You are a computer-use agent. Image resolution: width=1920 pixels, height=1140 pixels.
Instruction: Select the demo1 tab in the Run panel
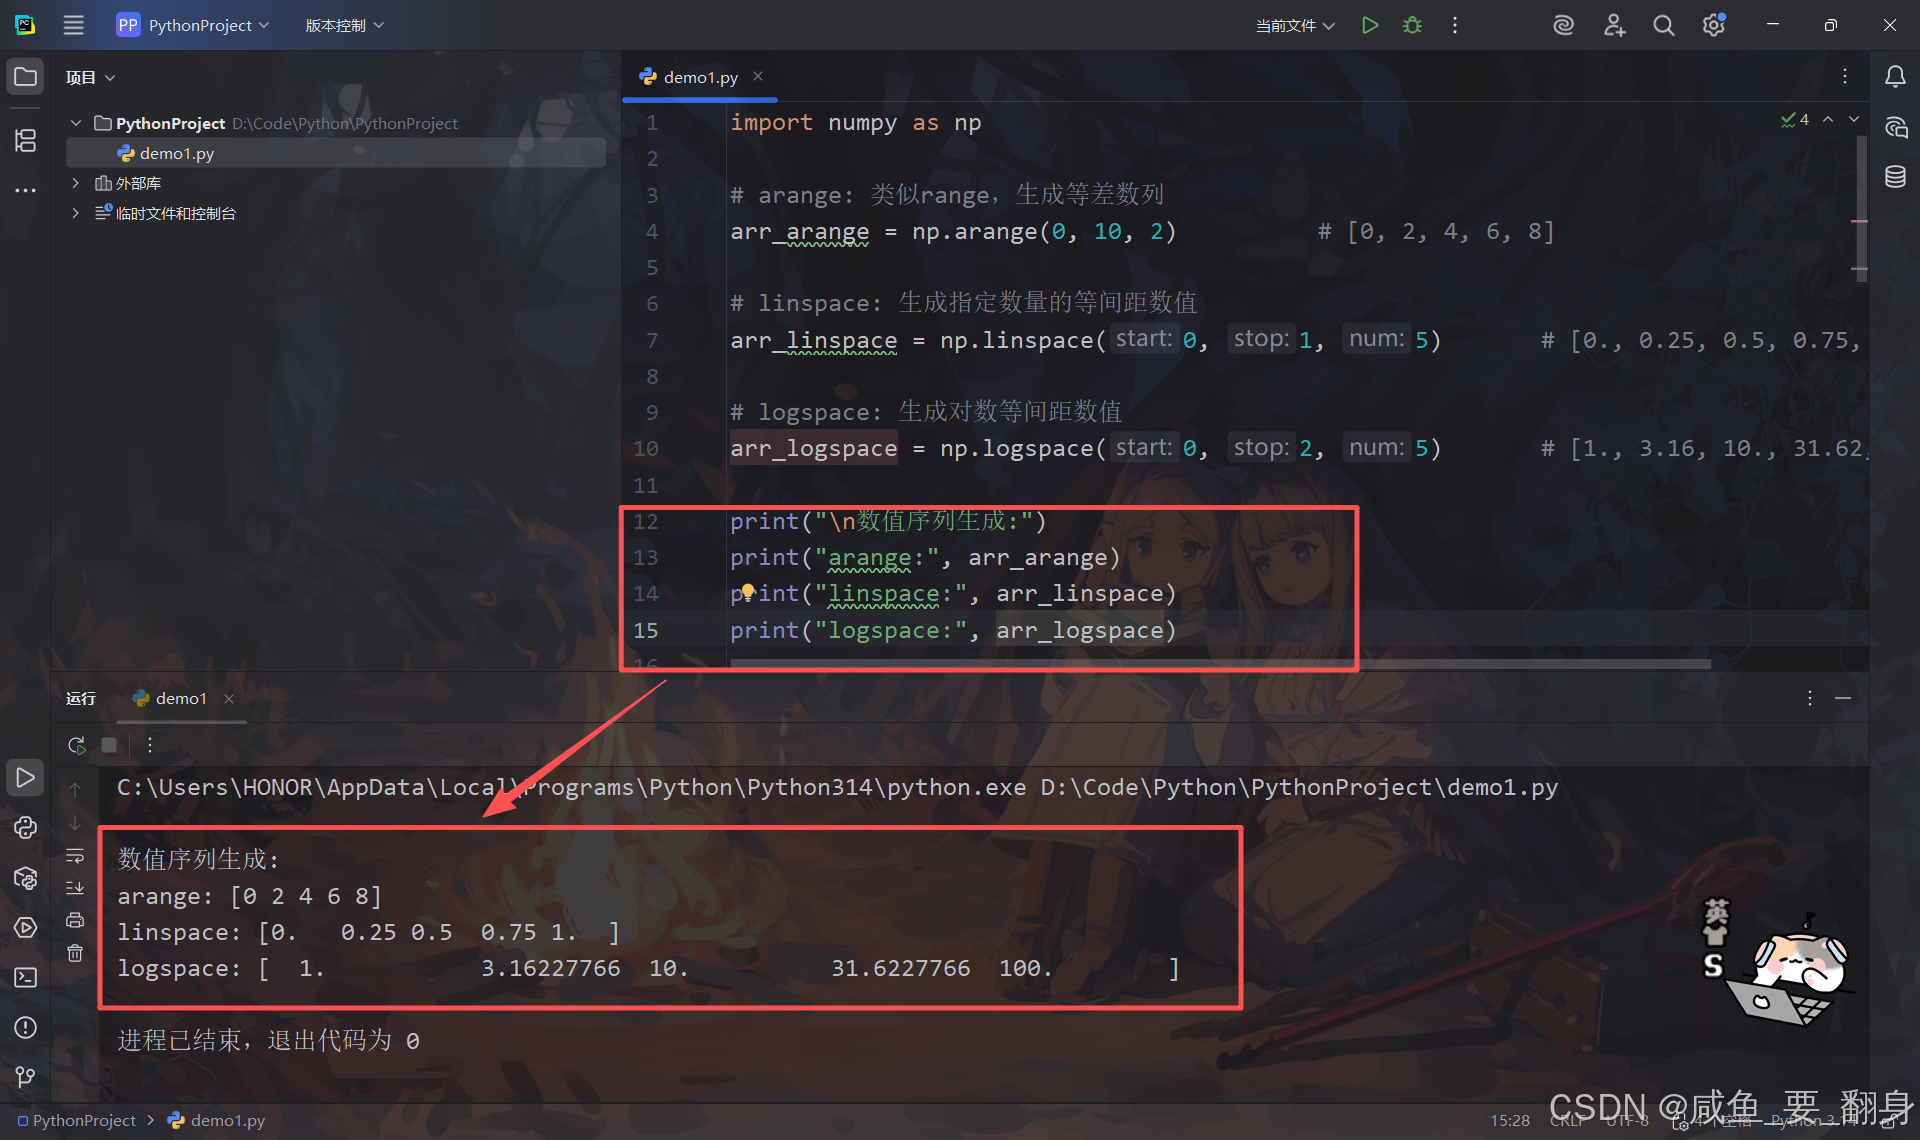(180, 698)
